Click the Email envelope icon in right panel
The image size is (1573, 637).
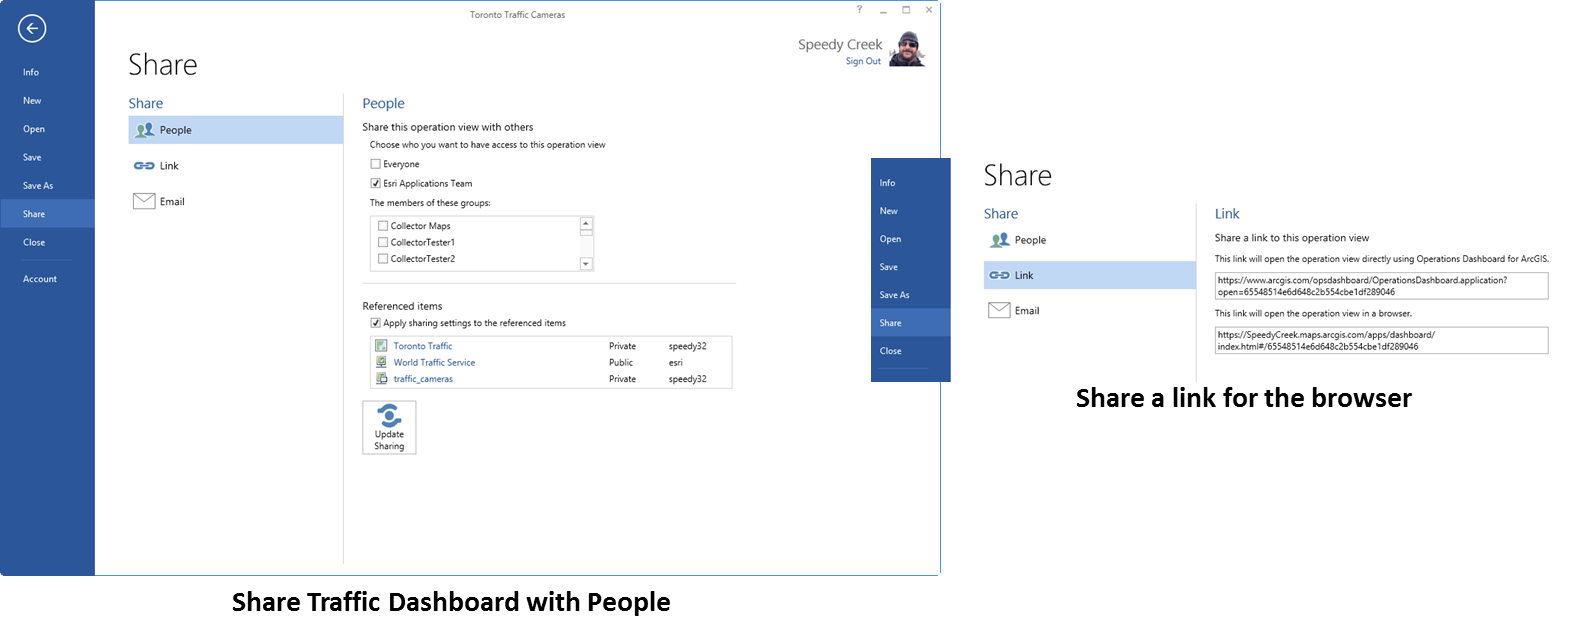(x=999, y=310)
